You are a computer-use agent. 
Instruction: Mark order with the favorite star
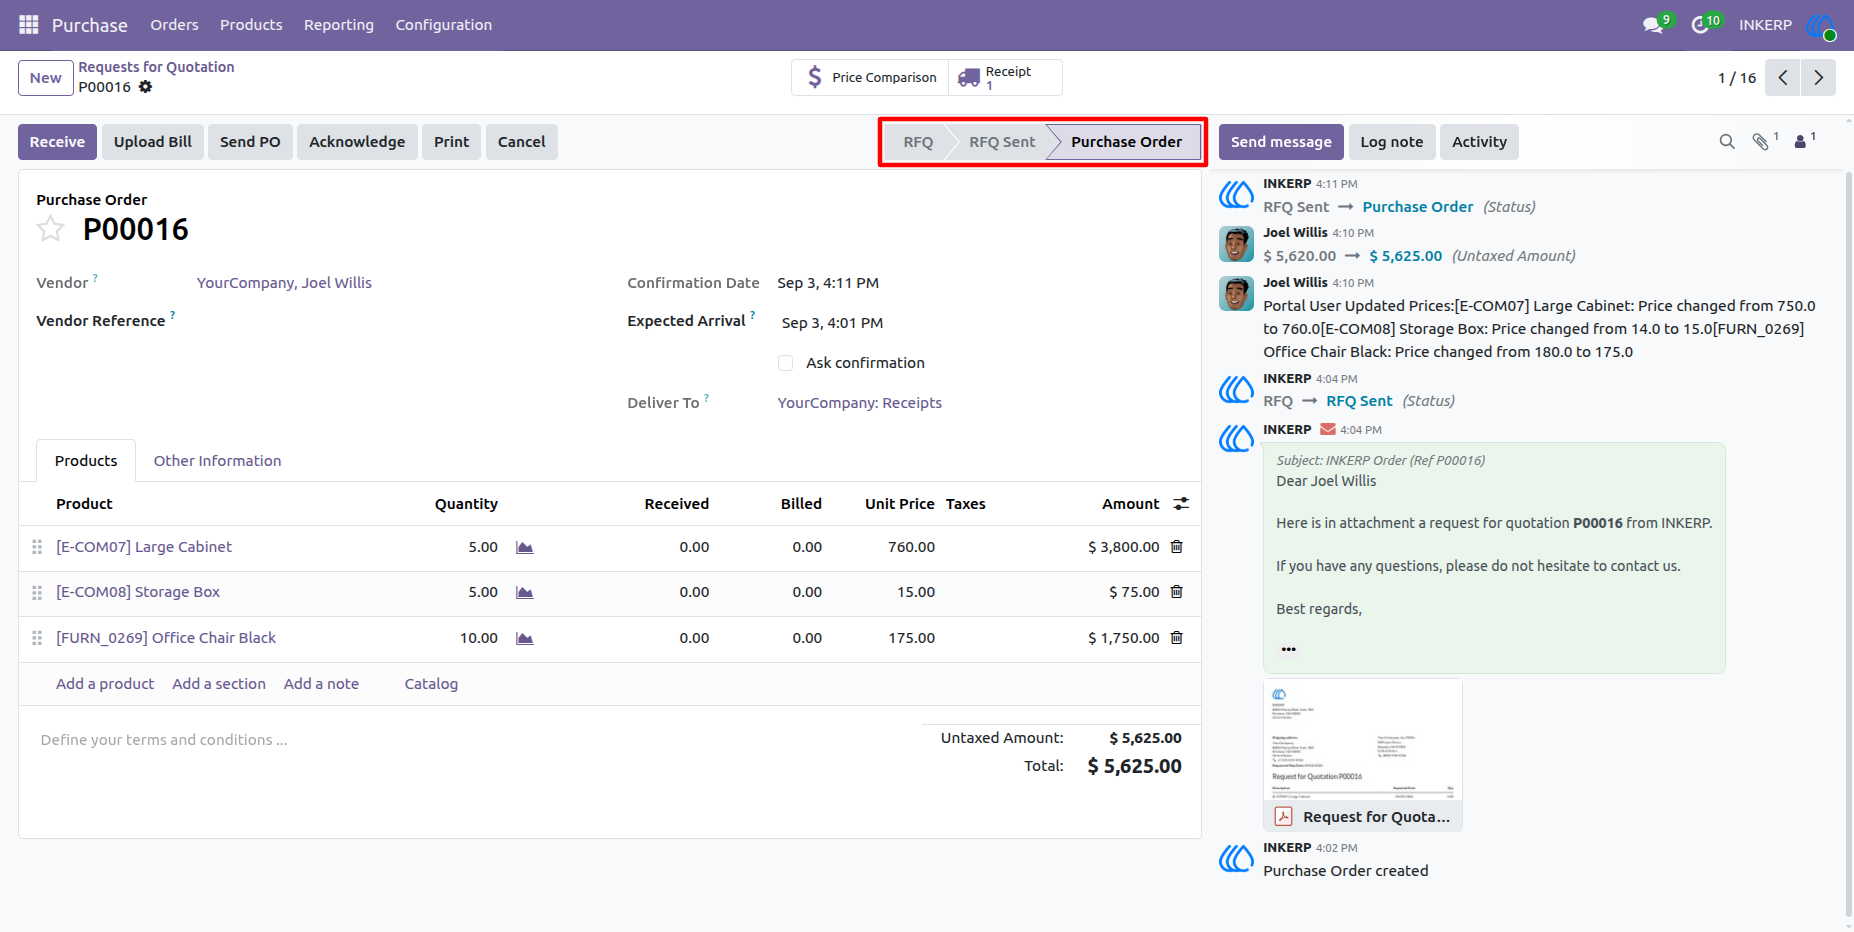(51, 229)
